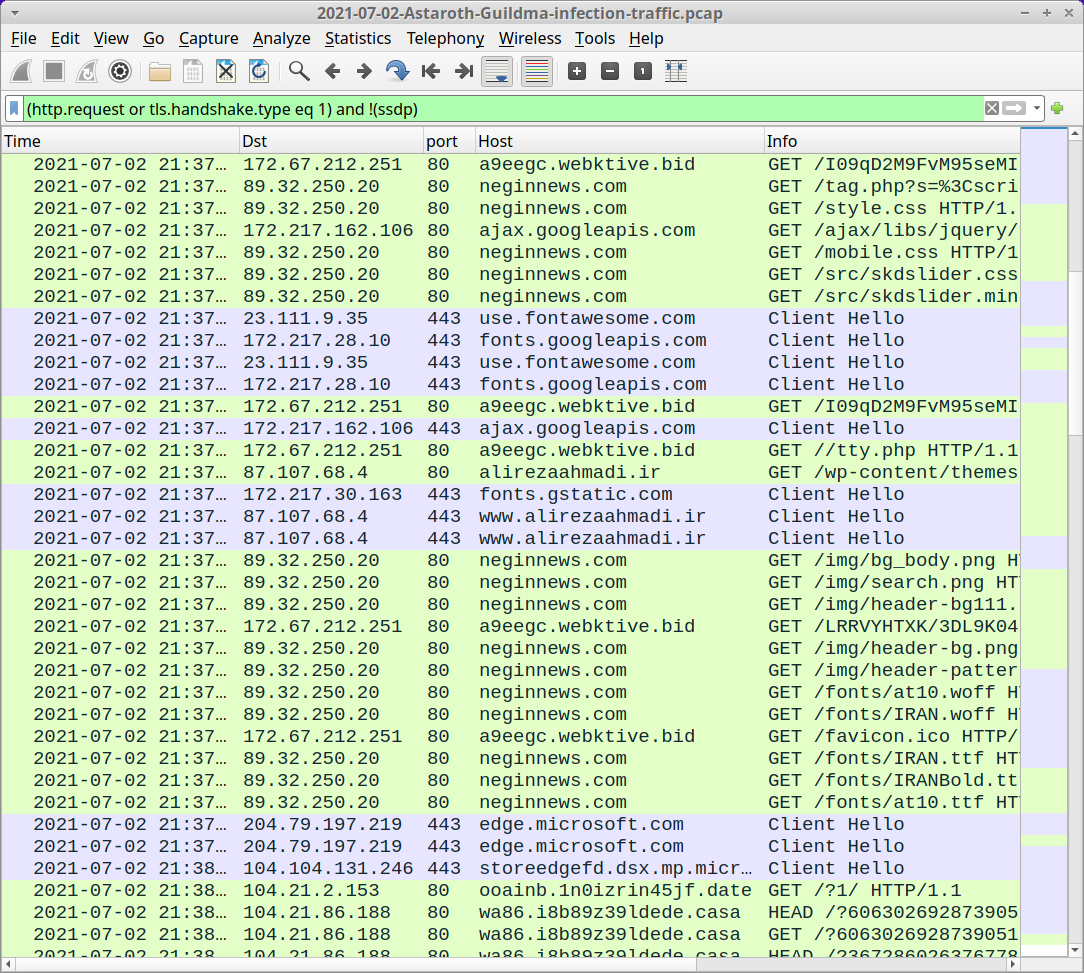
Task: Click the vertical scrollbar down arrow
Action: click(x=1075, y=950)
